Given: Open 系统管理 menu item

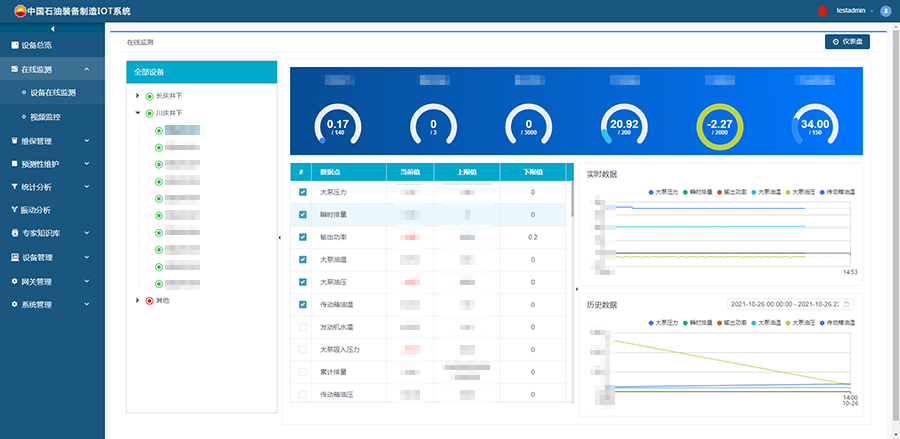Looking at the screenshot, I should (52, 304).
